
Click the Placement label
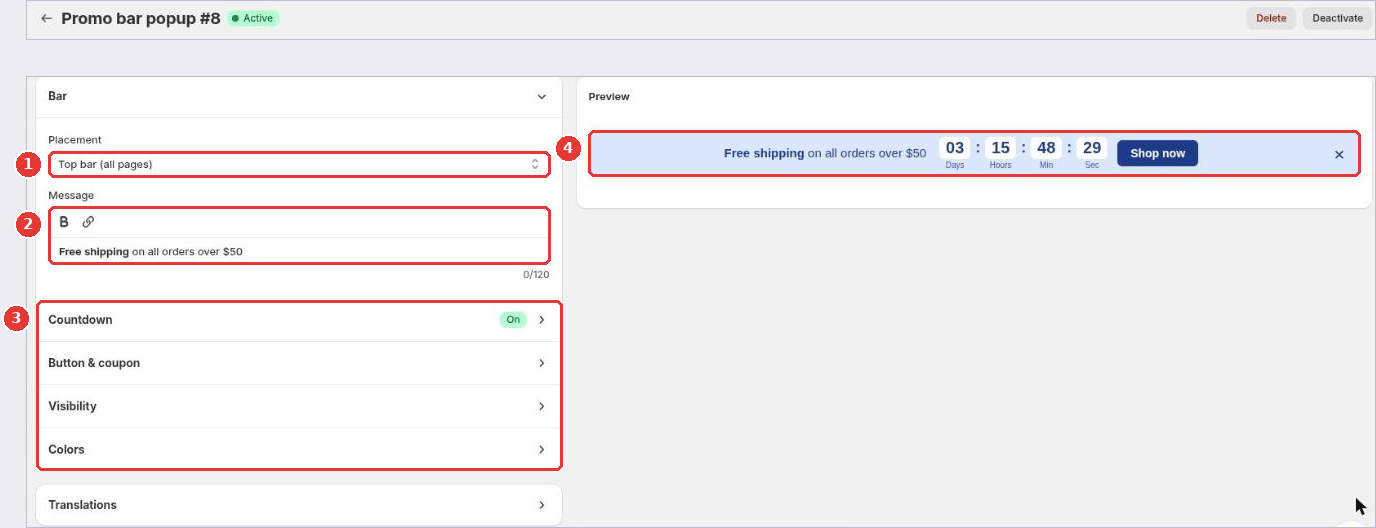tap(75, 140)
